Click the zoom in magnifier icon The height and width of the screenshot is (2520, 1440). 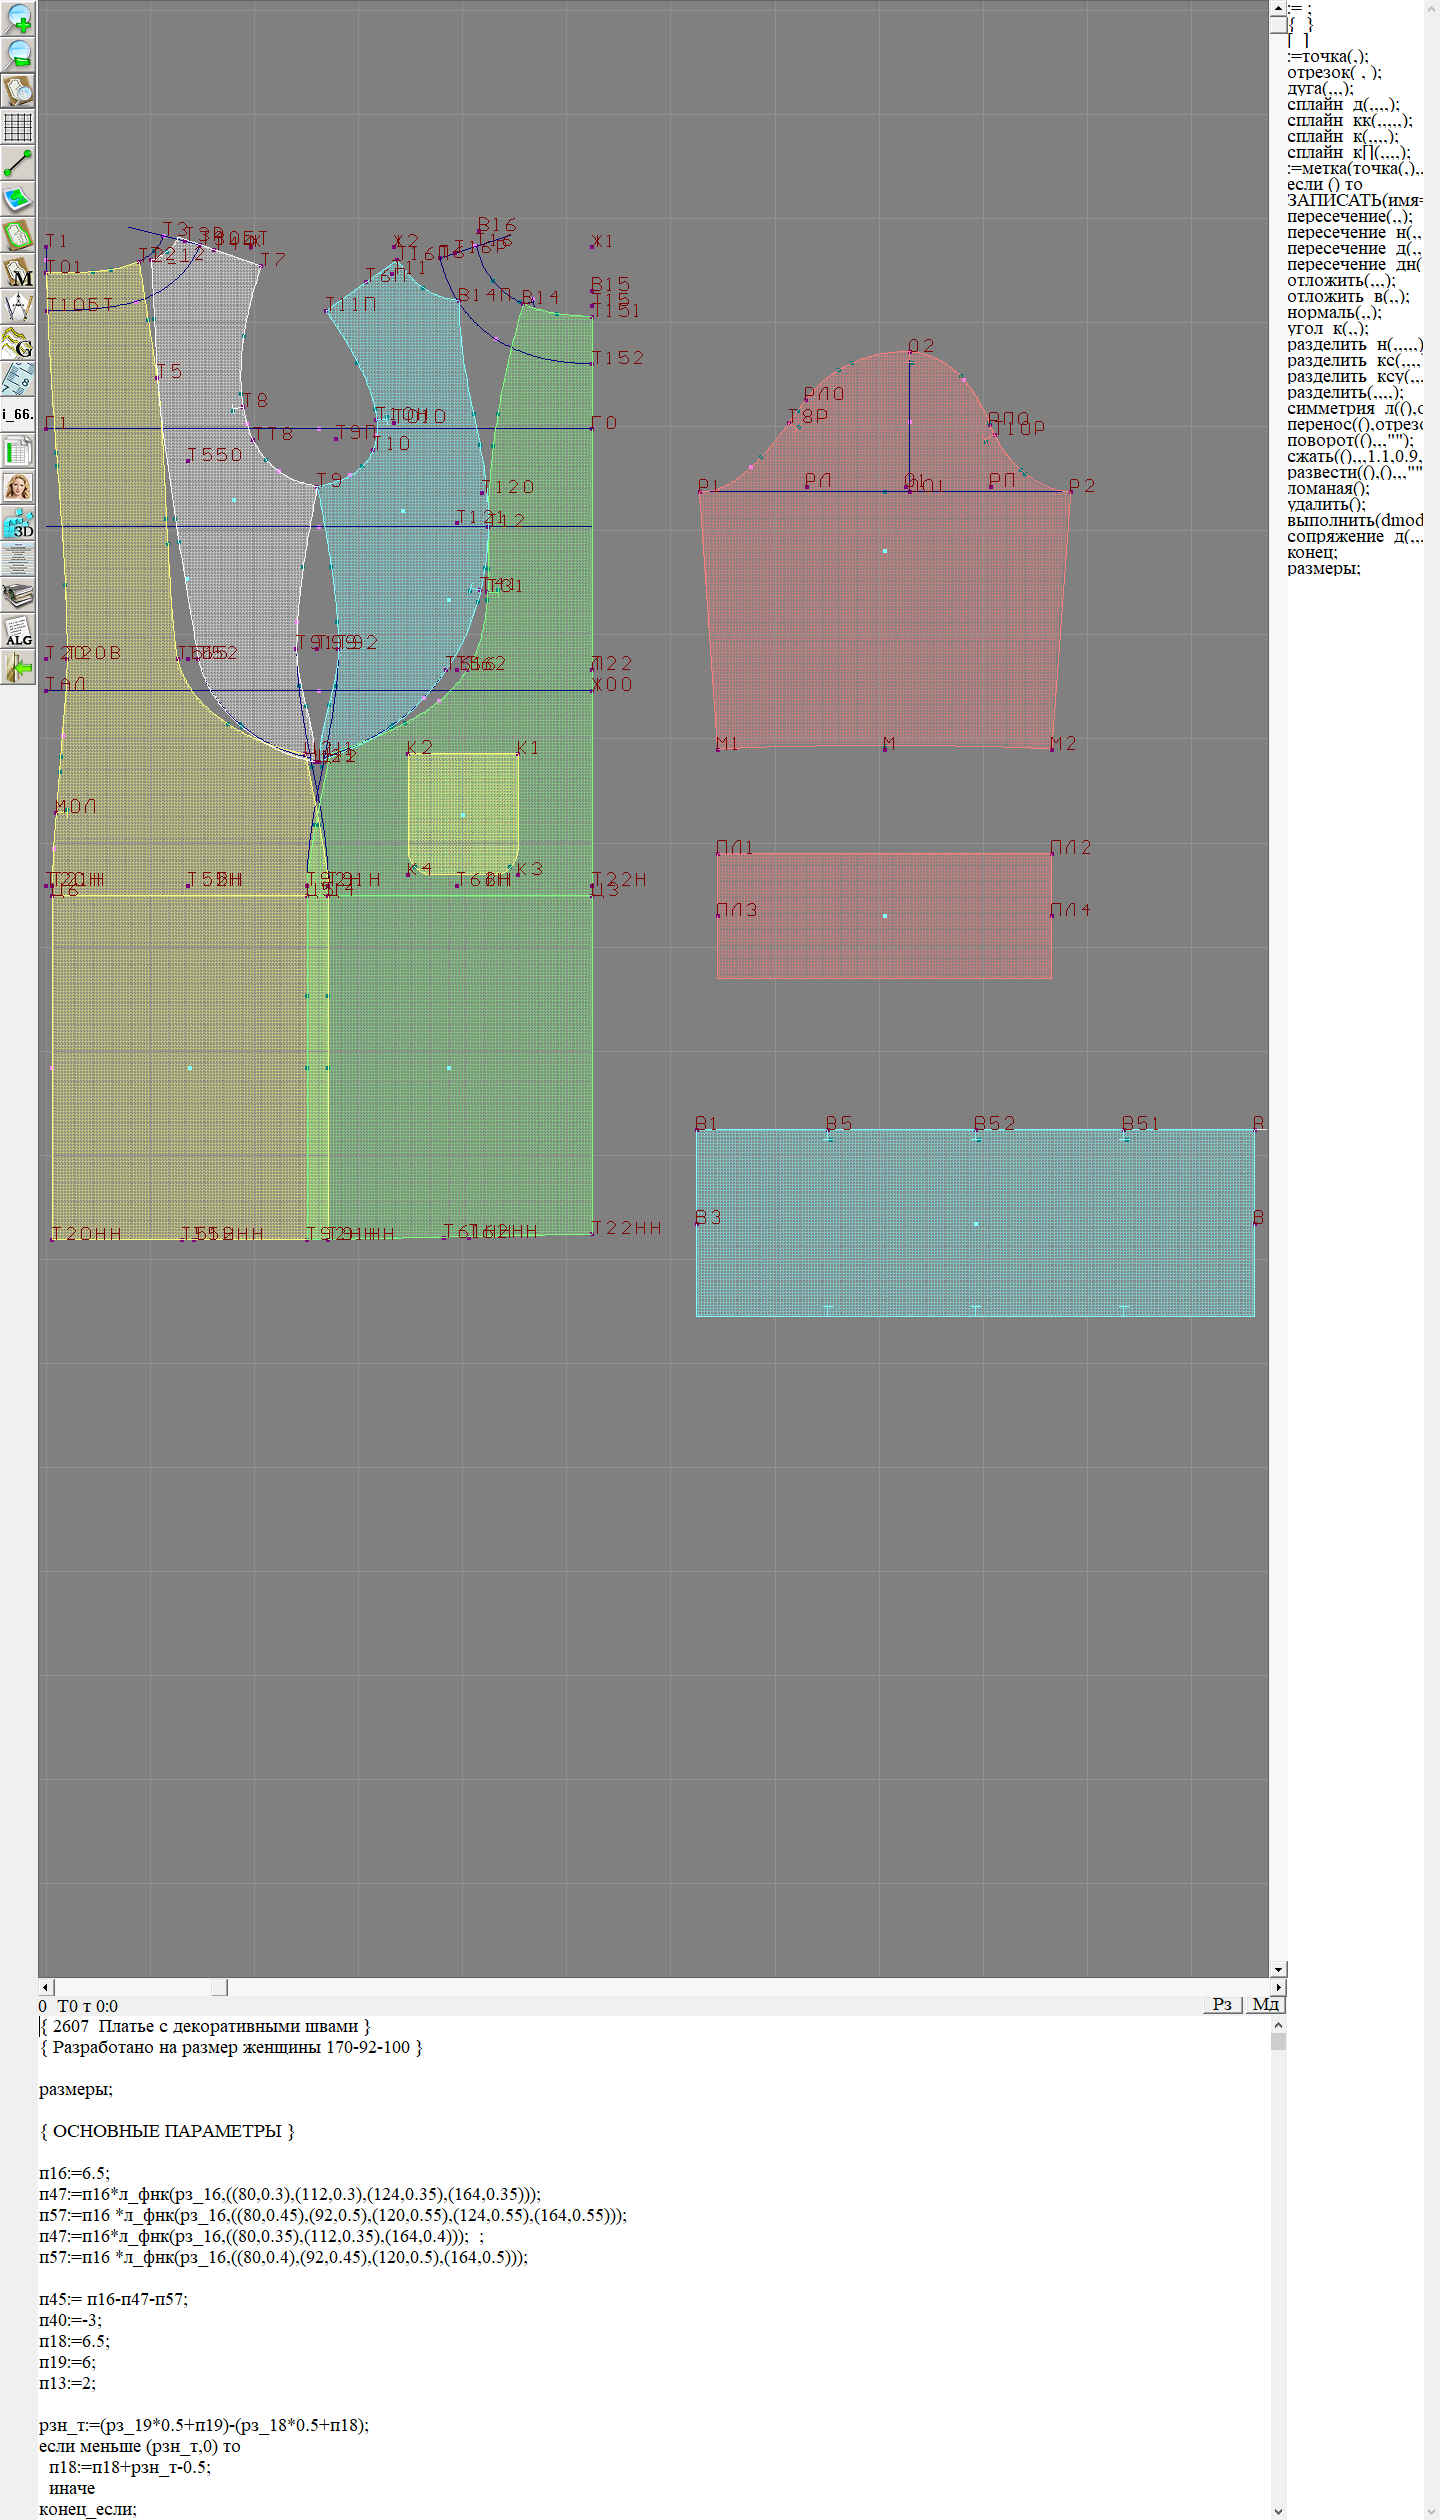(x=18, y=18)
